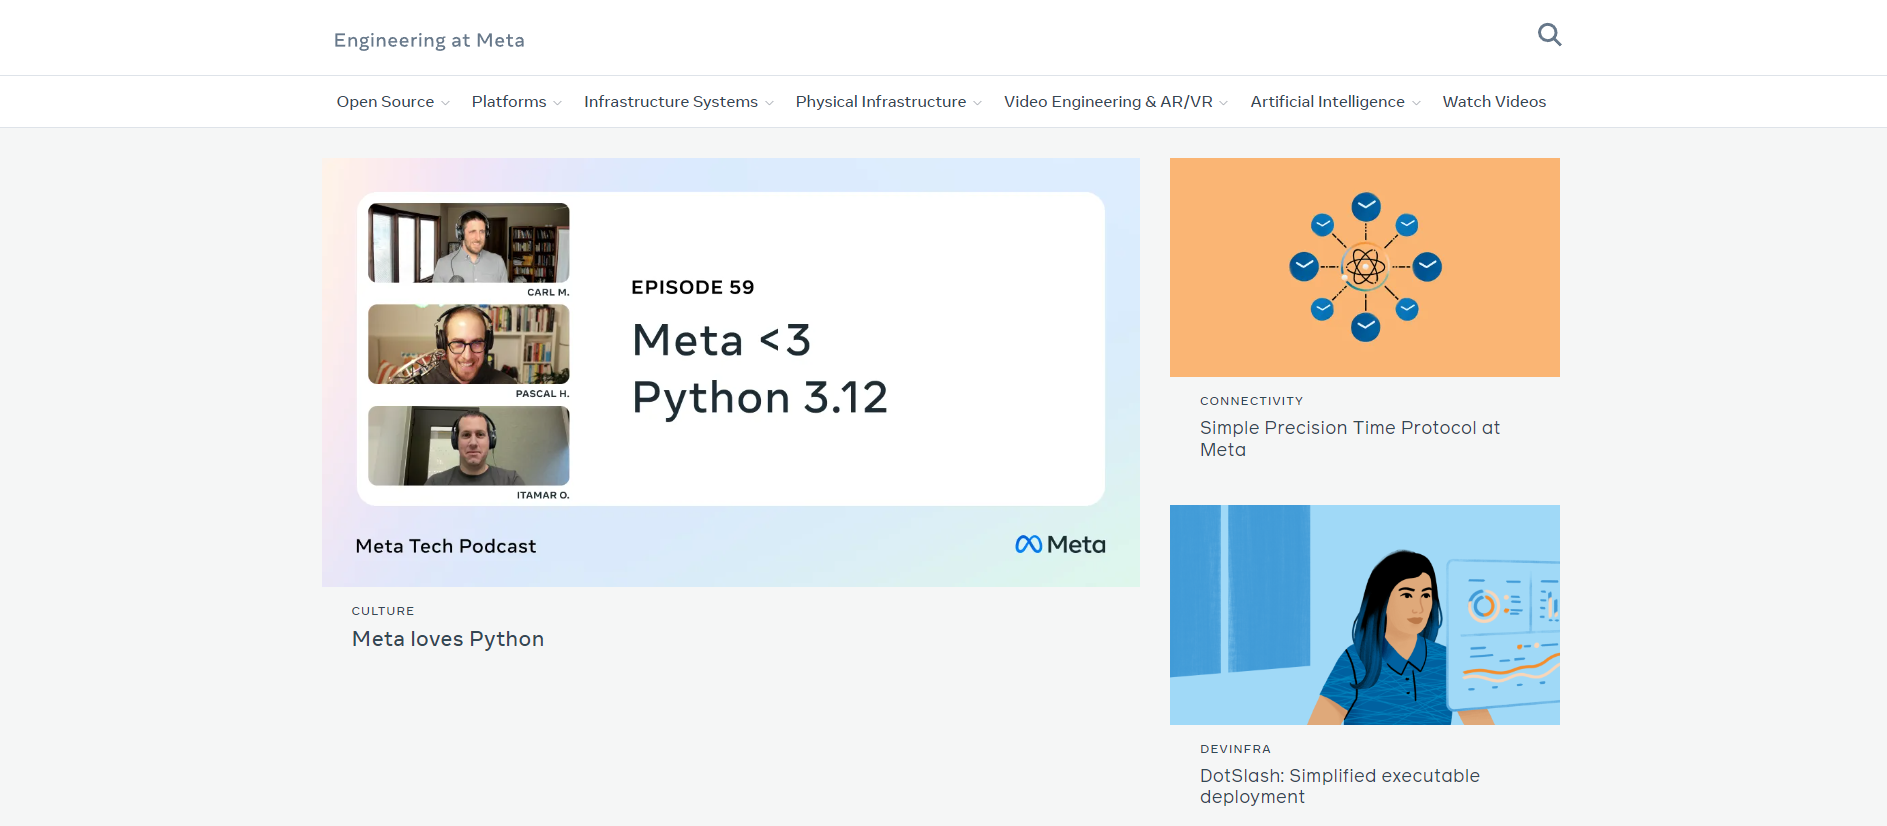This screenshot has width=1887, height=826.
Task: Click the CULTURE category label
Action: point(383,611)
